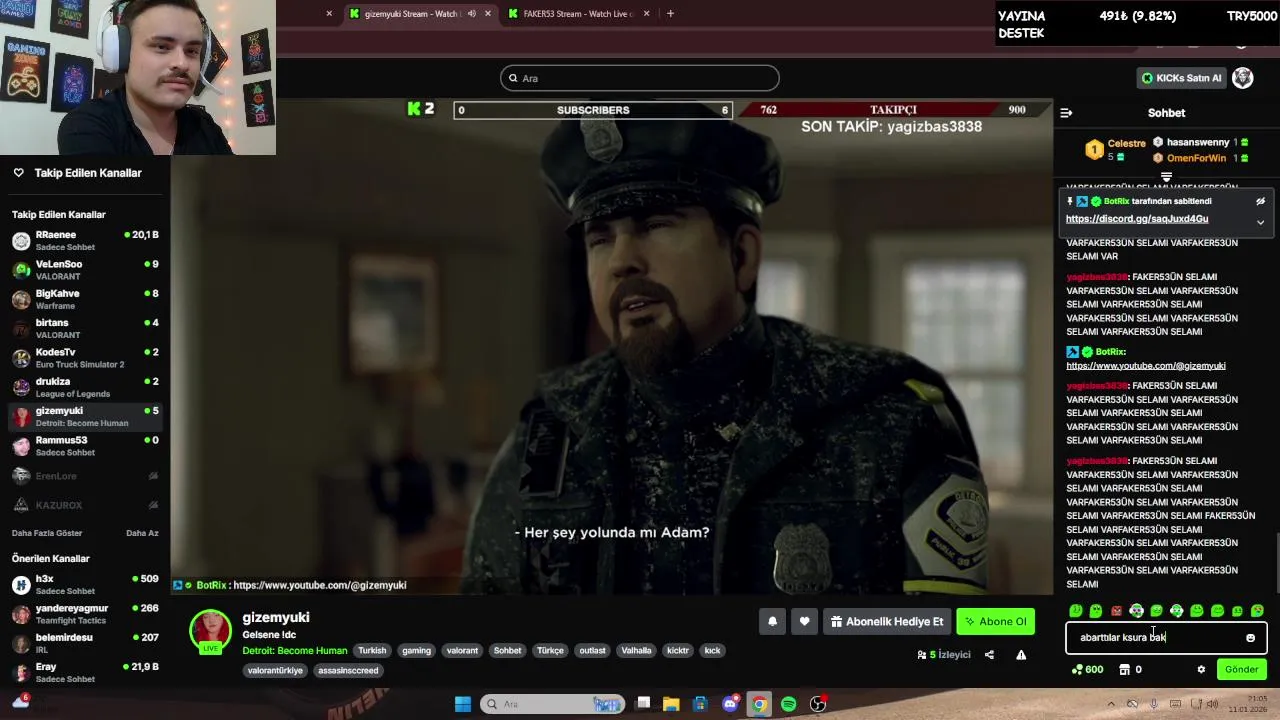Screen dimensions: 1280x720
Task: Share the stream via share icon
Action: 989,655
